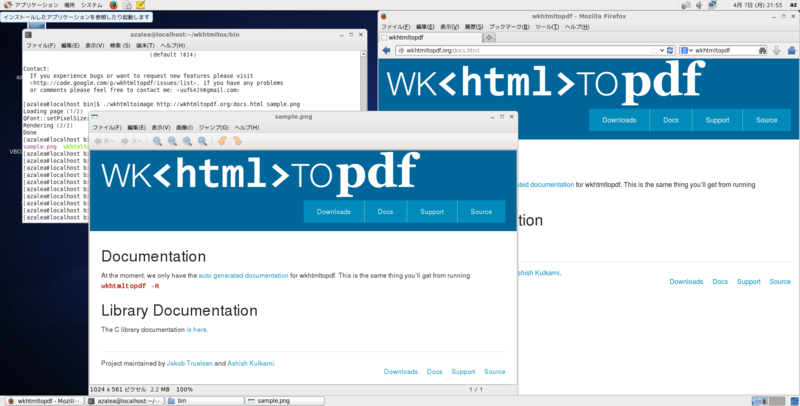
Task: Click the update notification tray icon
Action: click(x=686, y=5)
